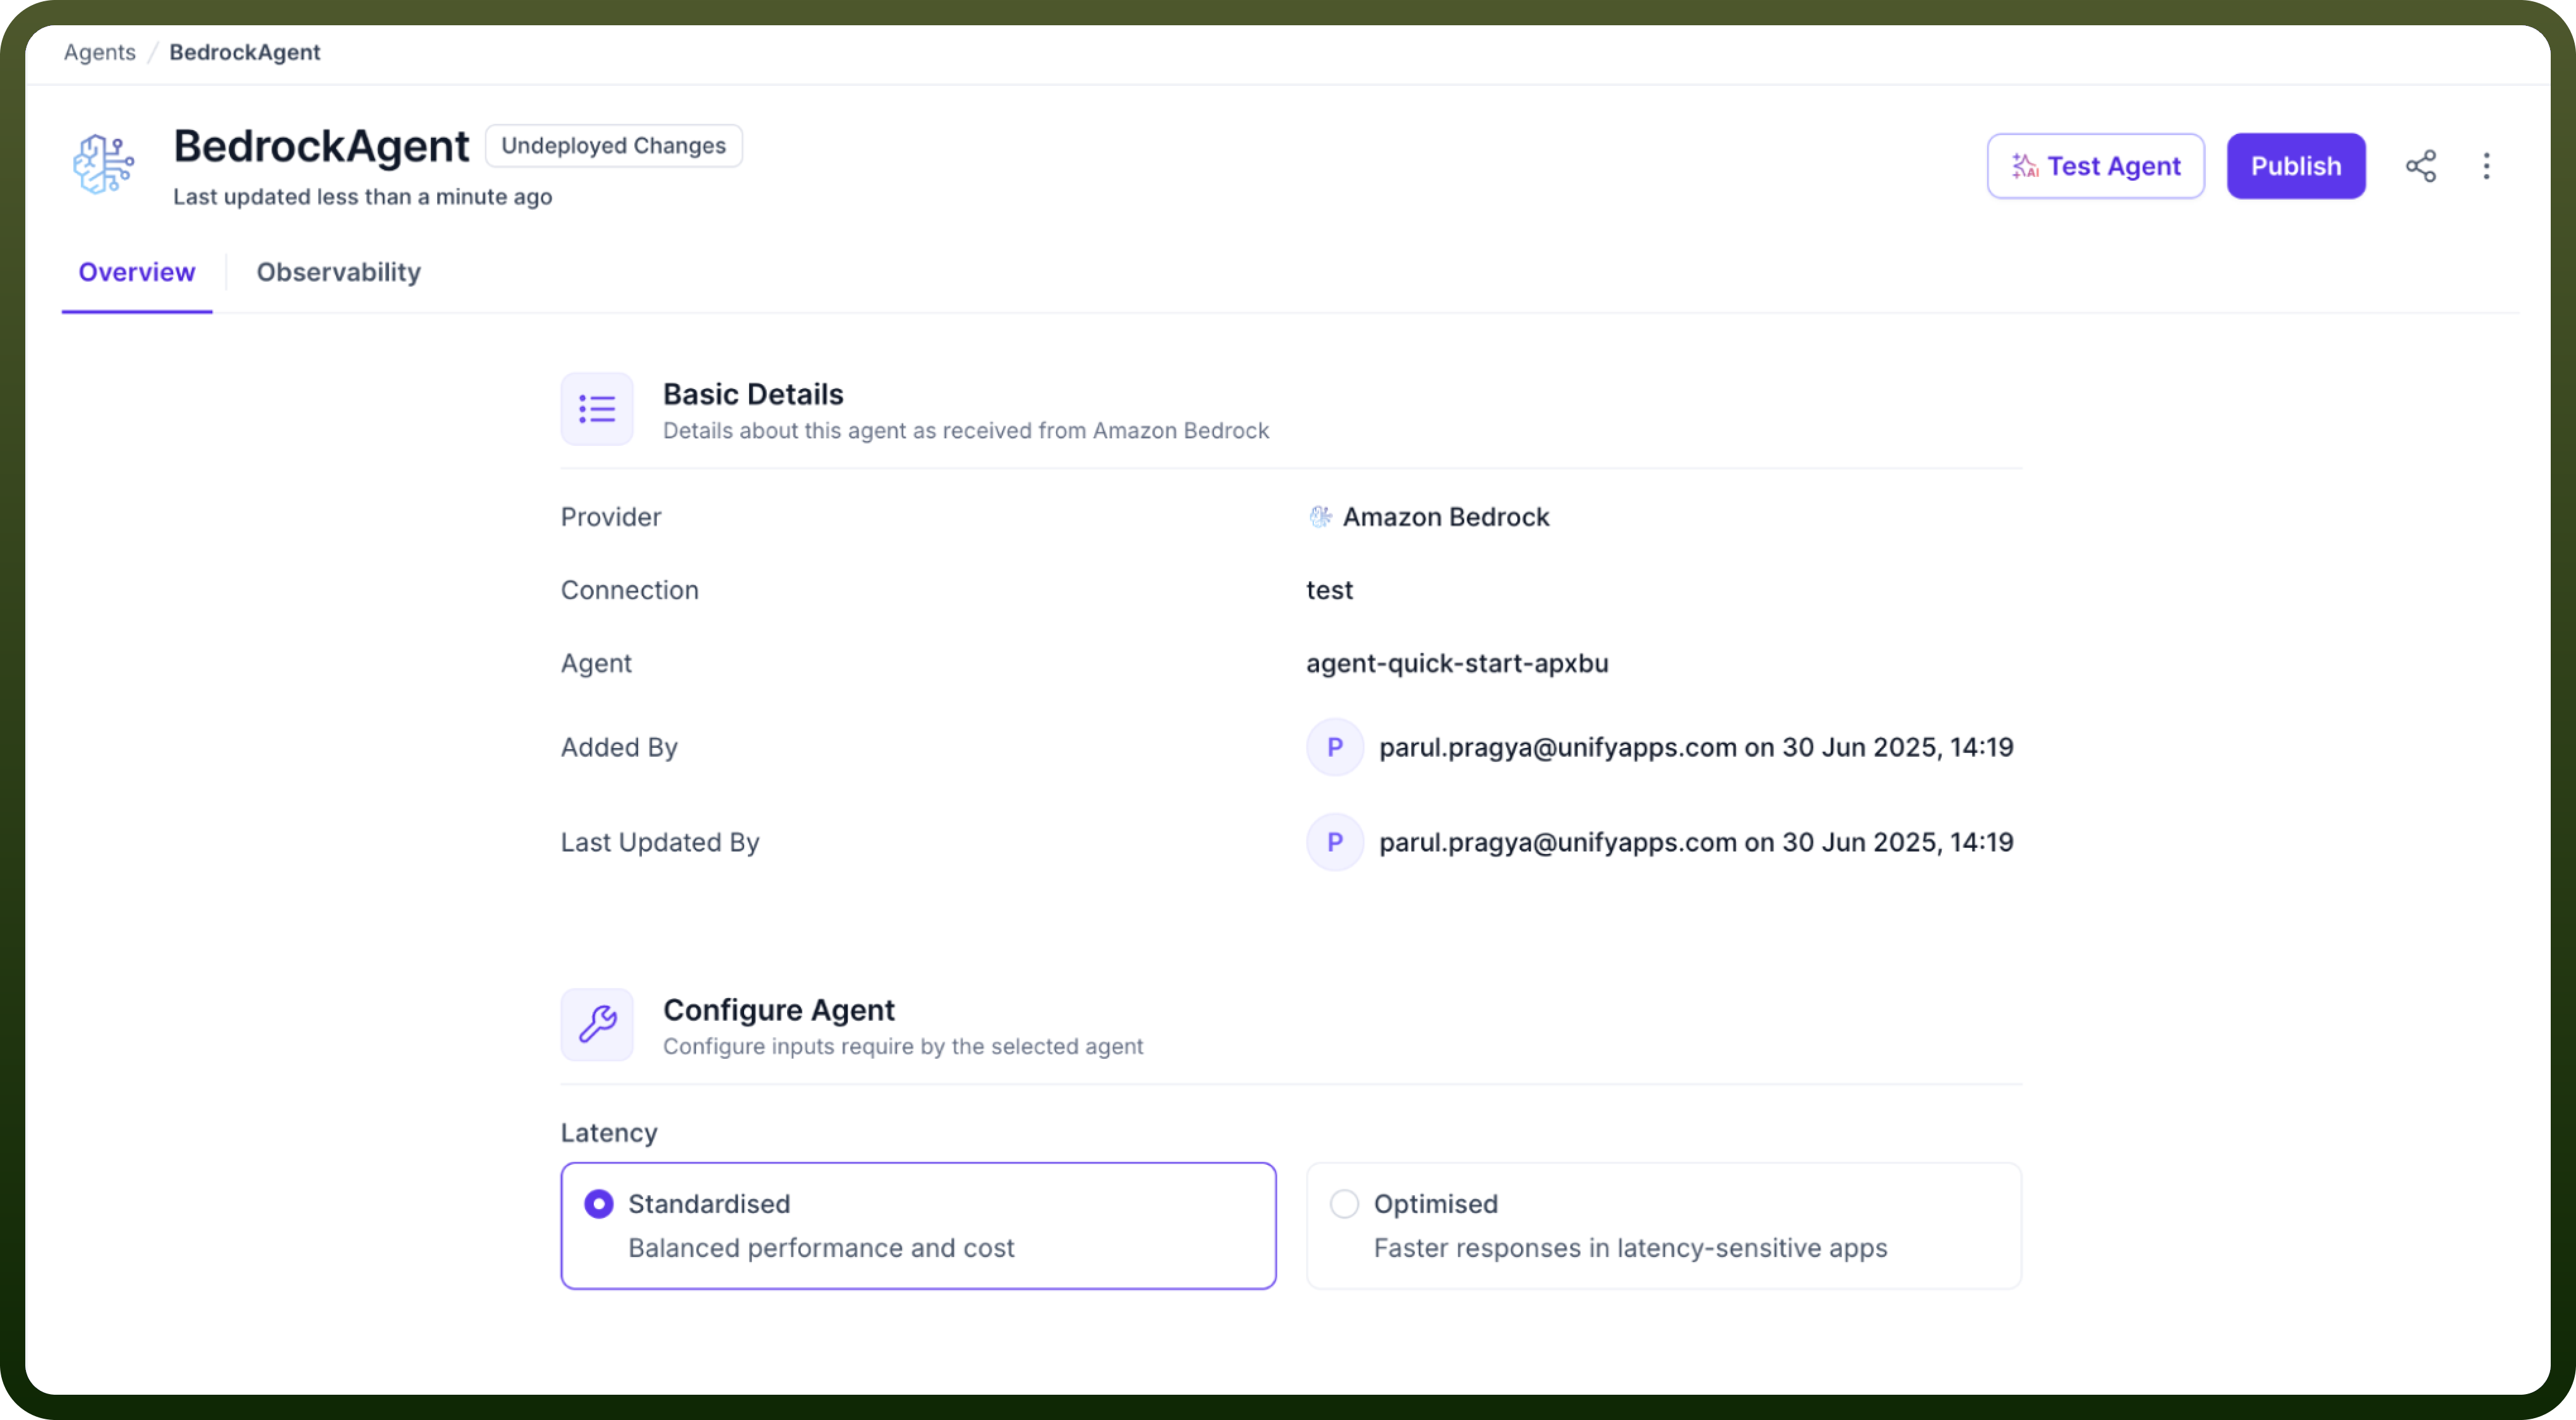
Task: Choose the Optimised faster responses card
Action: click(x=1664, y=1226)
